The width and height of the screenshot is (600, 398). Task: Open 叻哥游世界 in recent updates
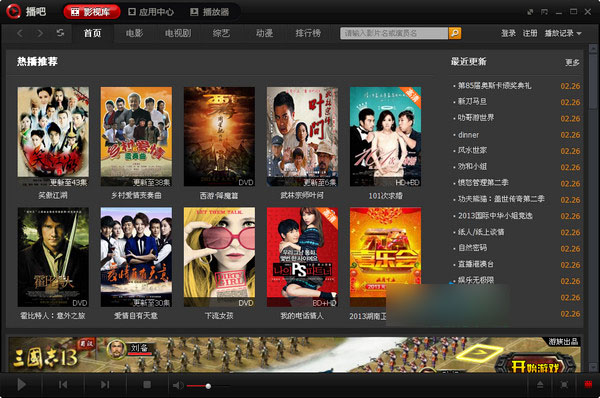(x=476, y=118)
